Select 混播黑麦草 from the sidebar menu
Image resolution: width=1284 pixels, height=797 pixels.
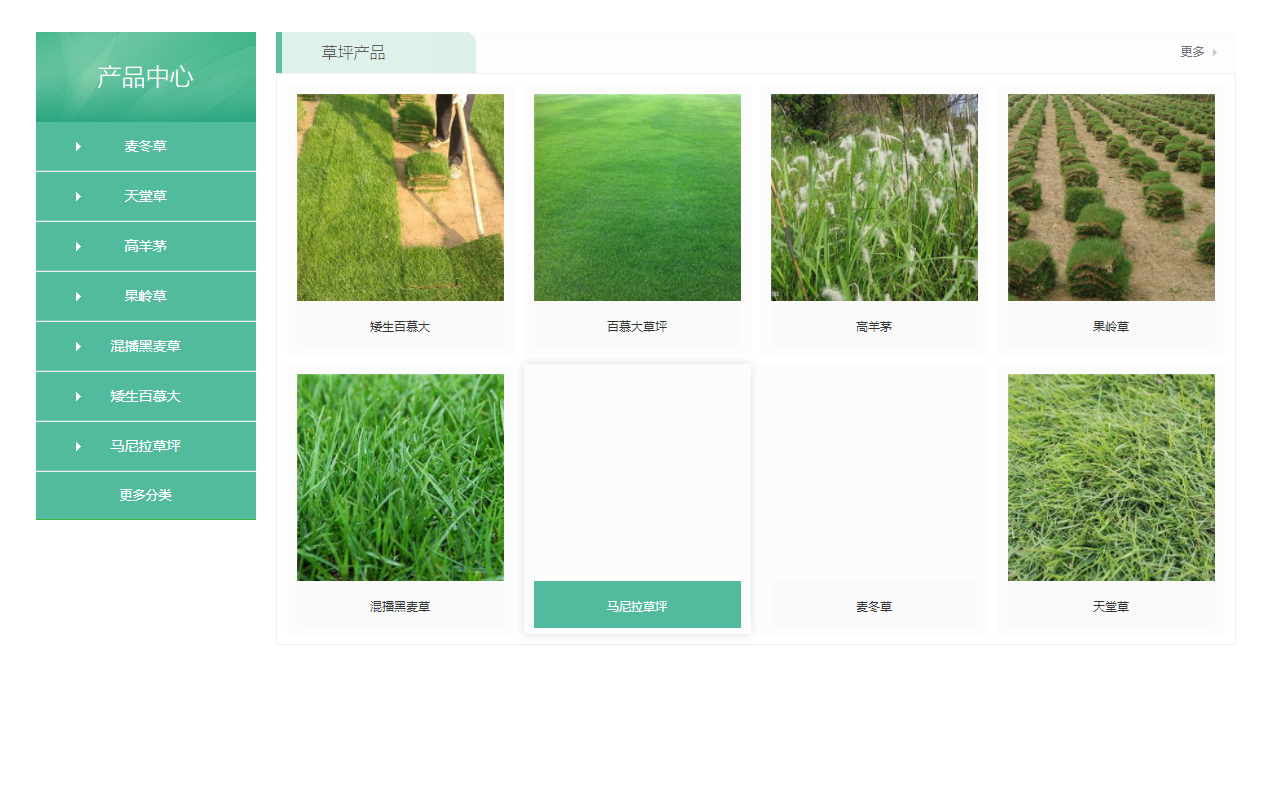pyautogui.click(x=146, y=347)
